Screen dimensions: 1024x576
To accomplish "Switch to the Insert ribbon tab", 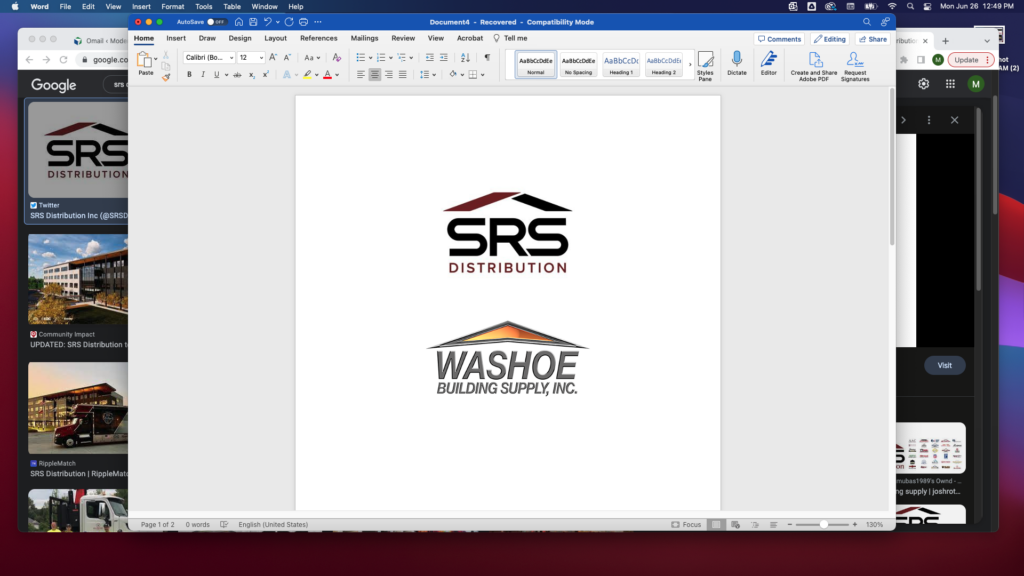I will [x=176, y=38].
